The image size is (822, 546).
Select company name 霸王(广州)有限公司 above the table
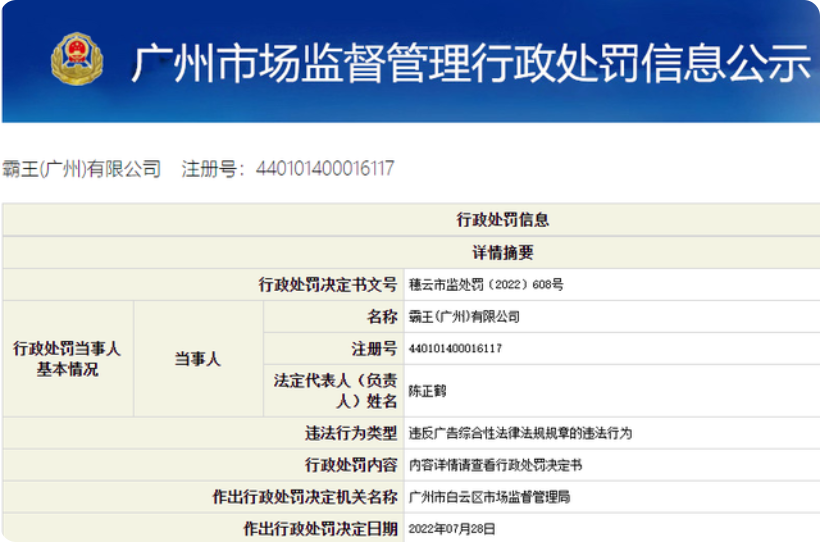tap(82, 169)
